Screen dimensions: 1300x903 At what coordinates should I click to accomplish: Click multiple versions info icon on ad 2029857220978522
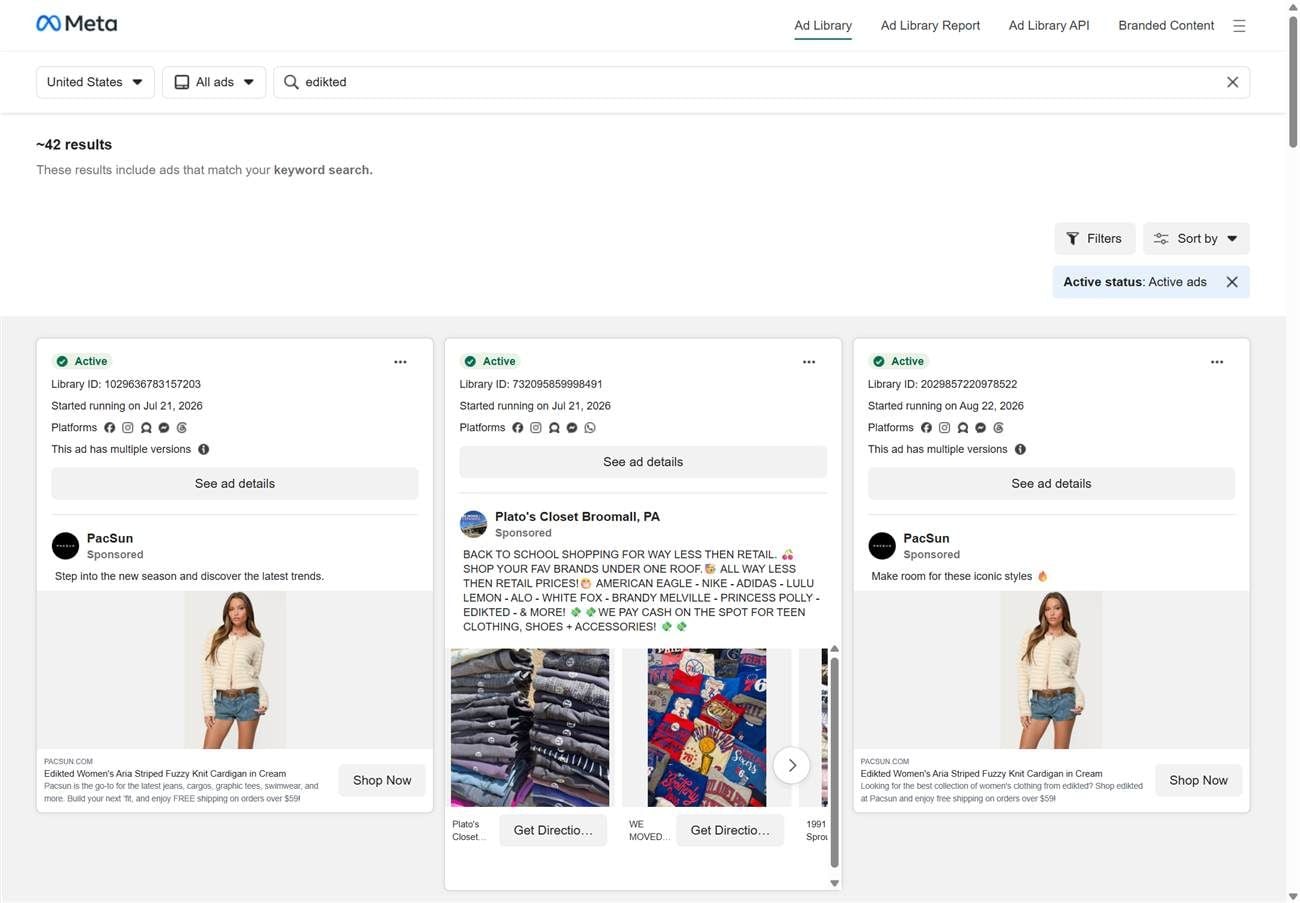pyautogui.click(x=1020, y=450)
